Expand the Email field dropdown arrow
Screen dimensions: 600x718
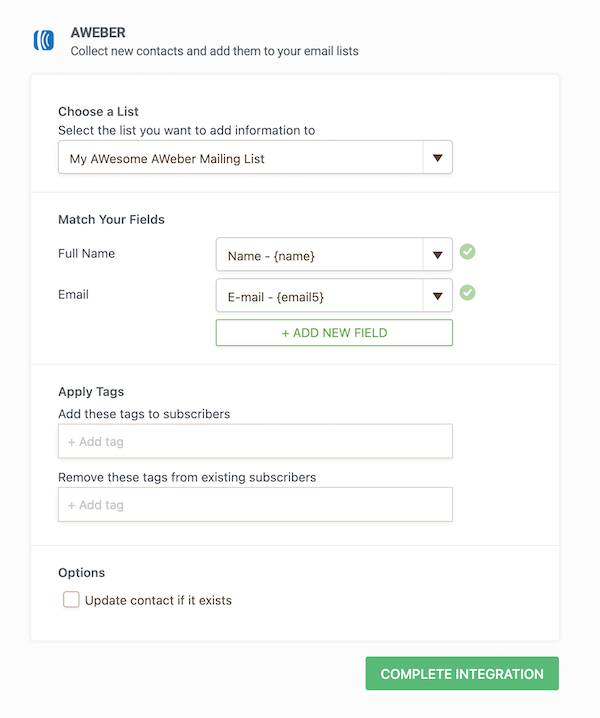[437, 296]
